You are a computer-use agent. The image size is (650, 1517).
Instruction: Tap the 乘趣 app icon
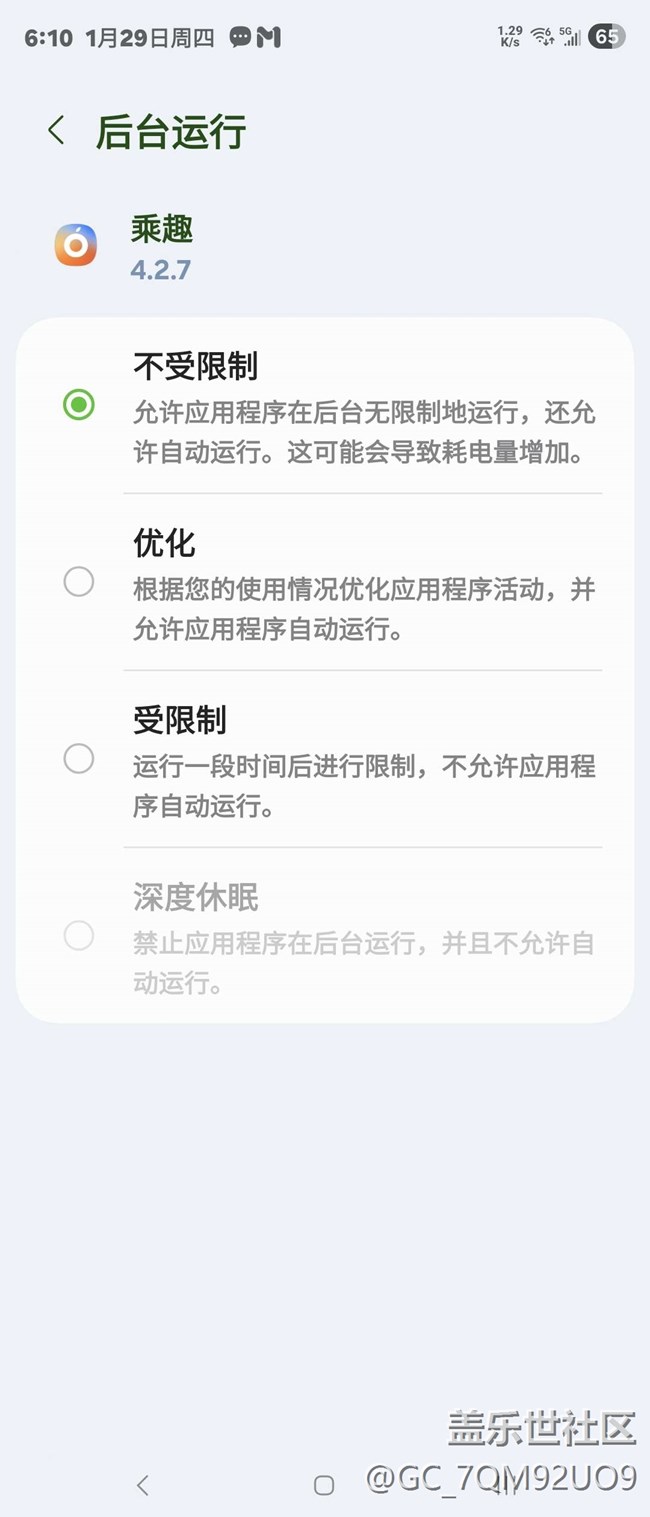click(76, 246)
